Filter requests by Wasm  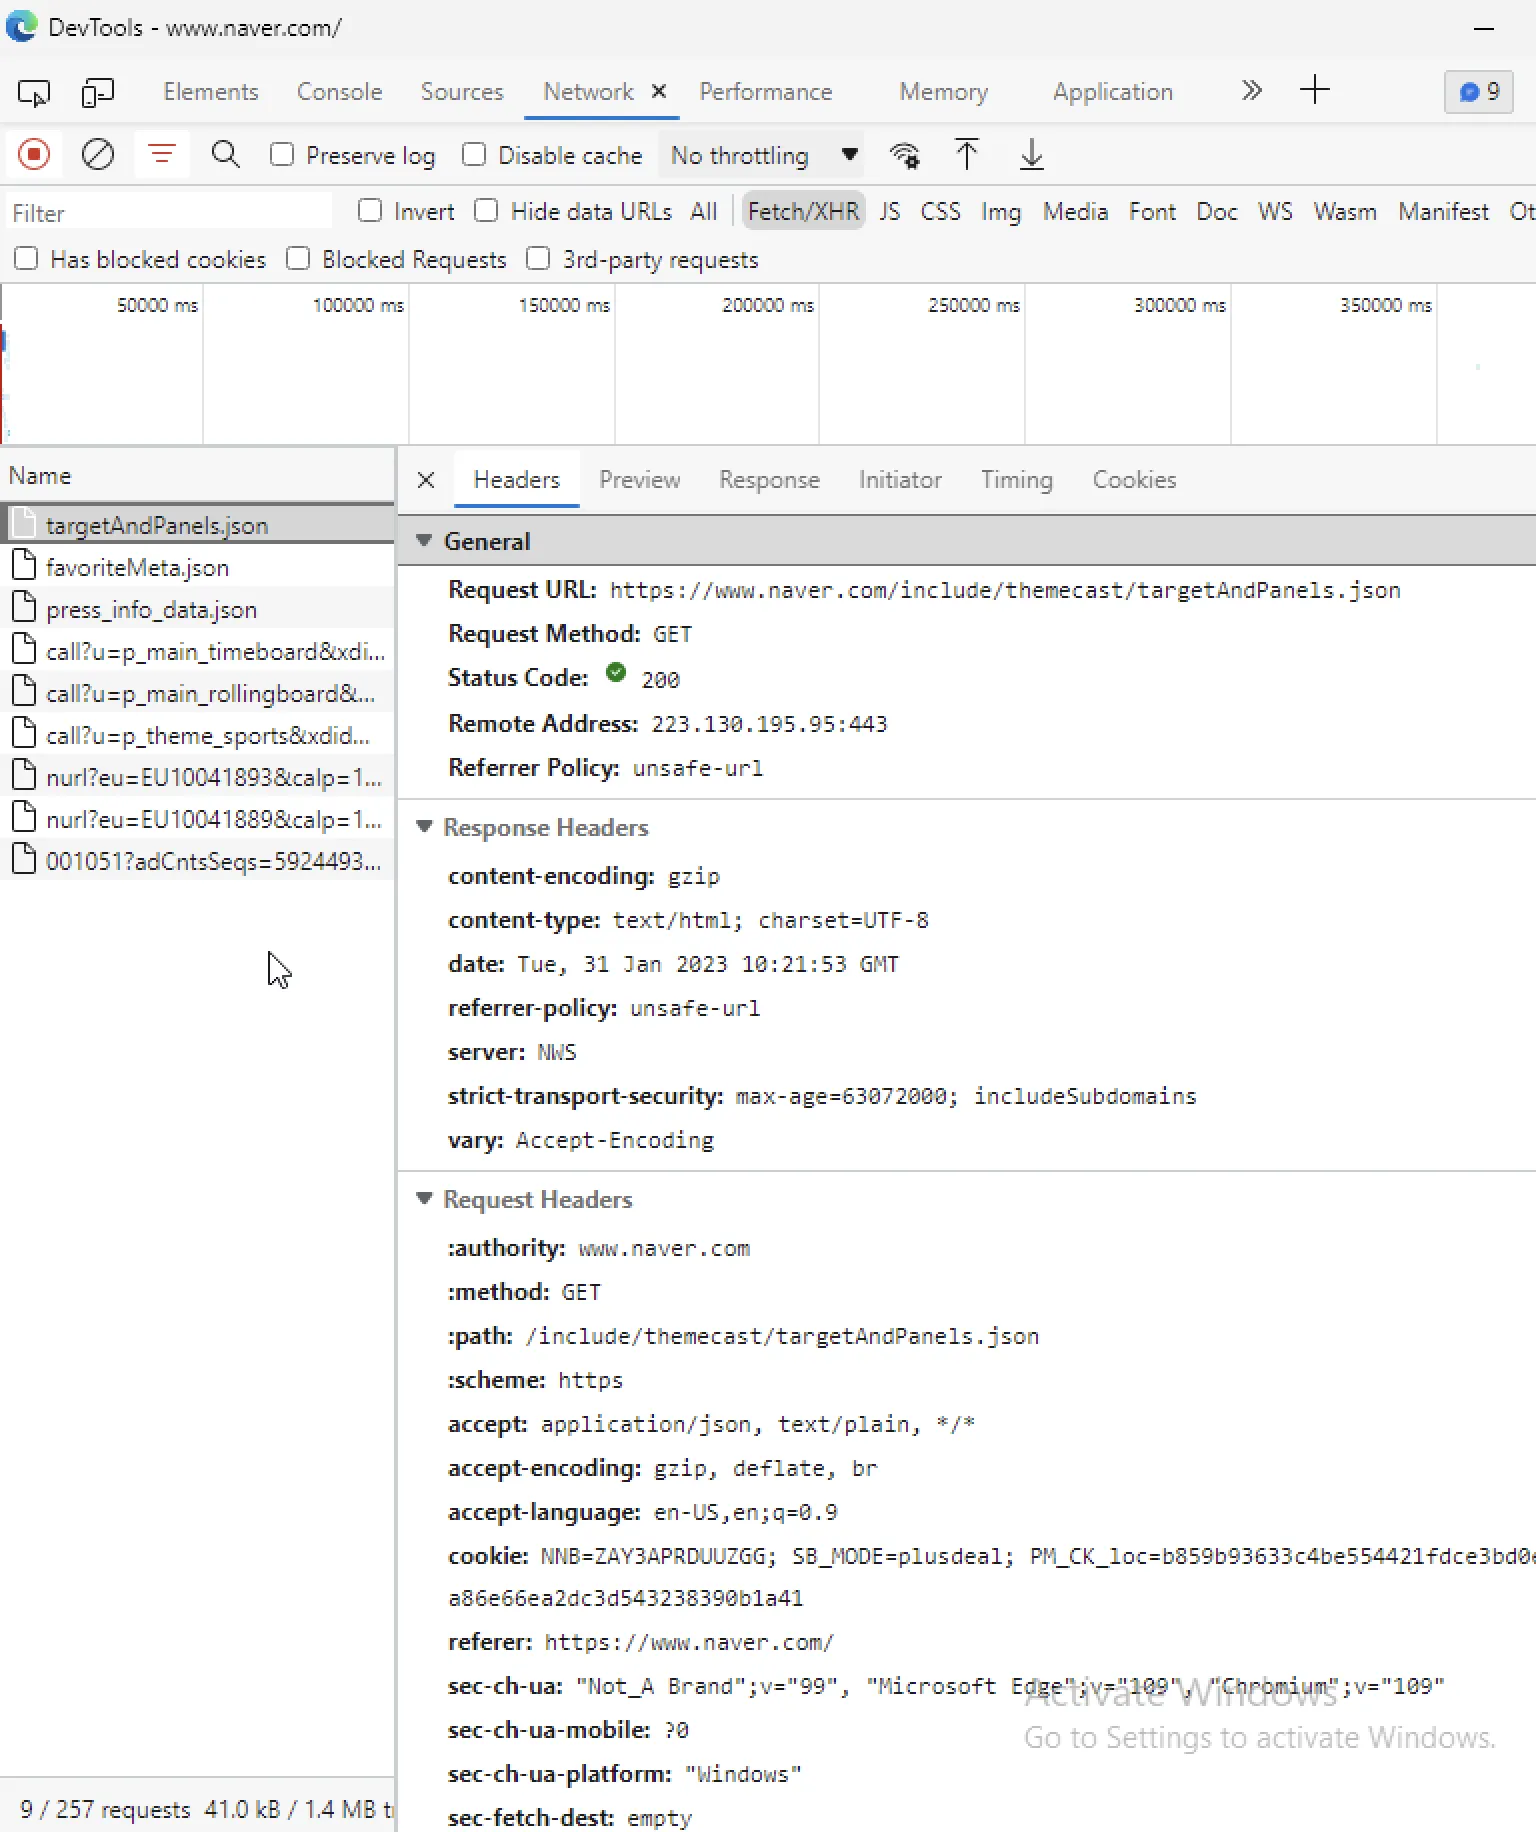pyautogui.click(x=1345, y=212)
